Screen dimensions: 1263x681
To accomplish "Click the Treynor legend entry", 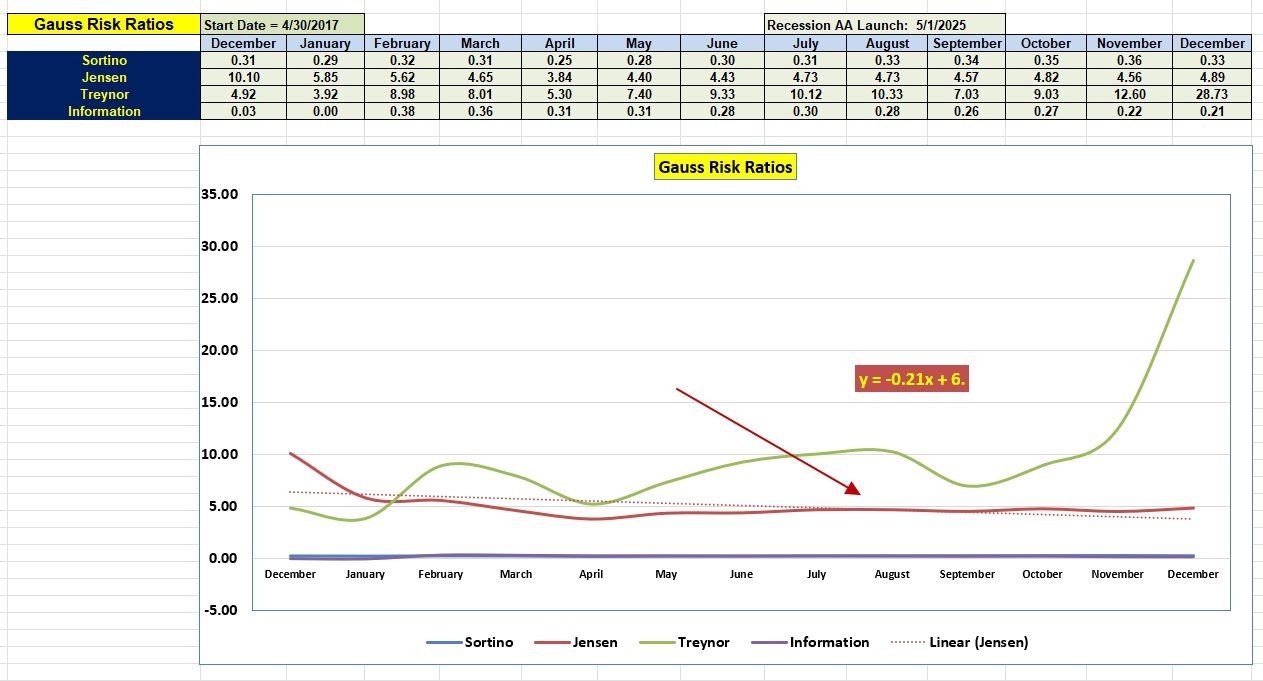I will tap(702, 642).
